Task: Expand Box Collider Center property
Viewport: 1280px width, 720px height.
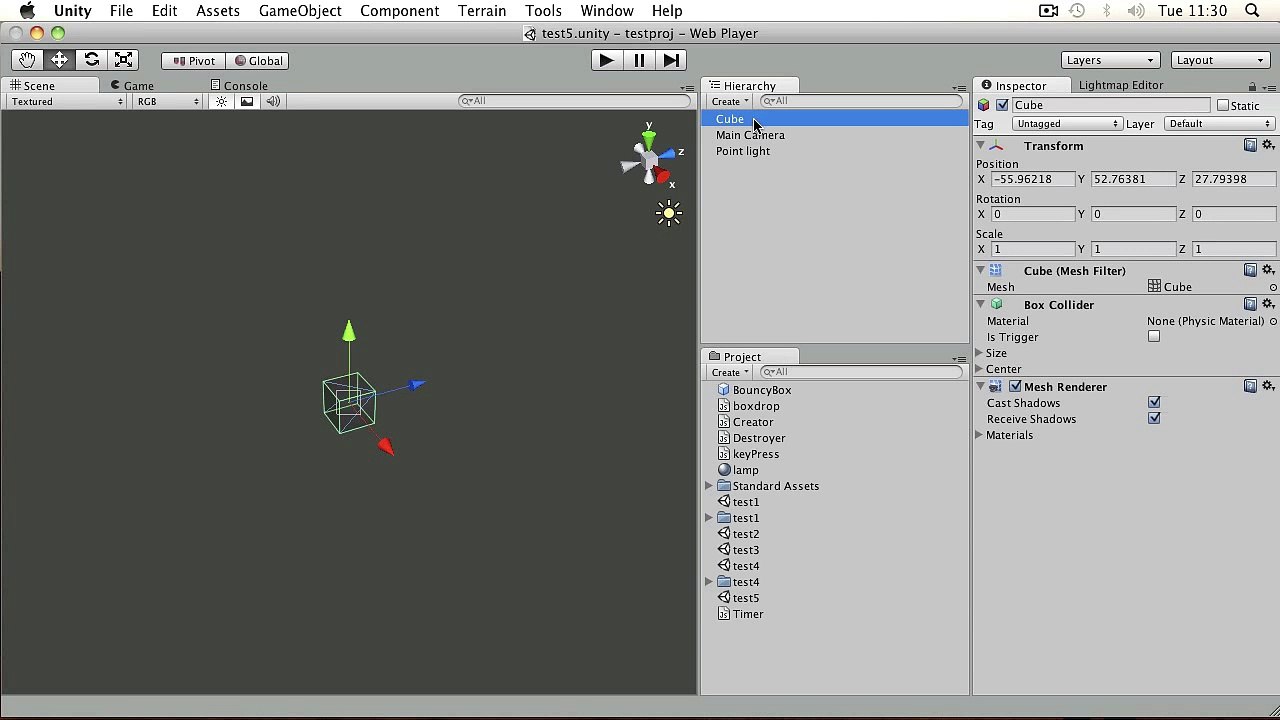Action: pyautogui.click(x=979, y=369)
